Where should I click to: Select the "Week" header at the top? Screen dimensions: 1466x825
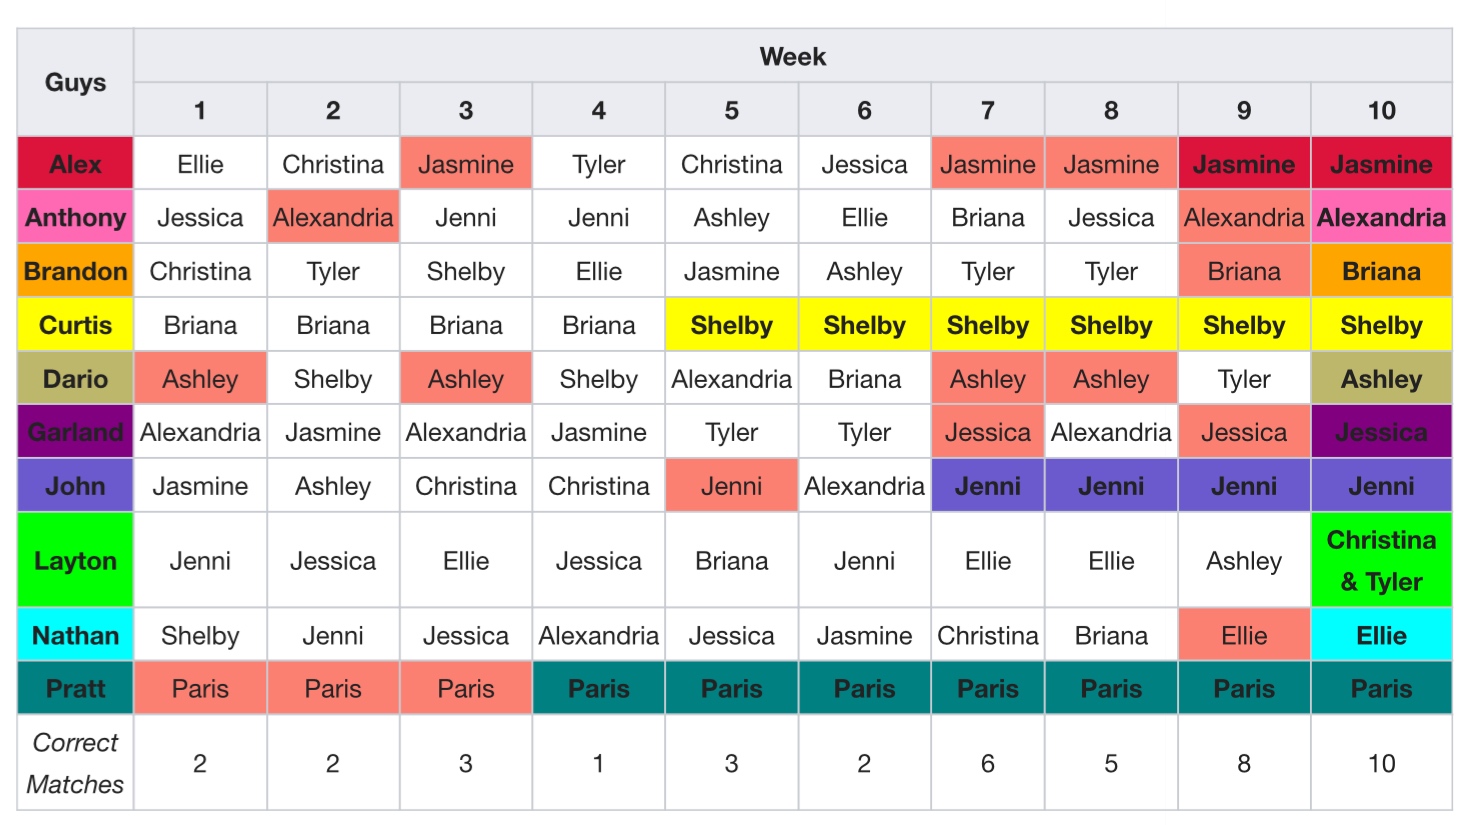click(792, 56)
